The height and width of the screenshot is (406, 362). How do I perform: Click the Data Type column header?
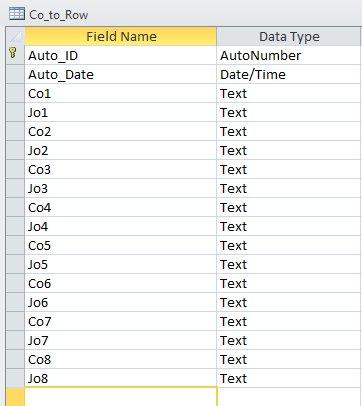pos(289,36)
